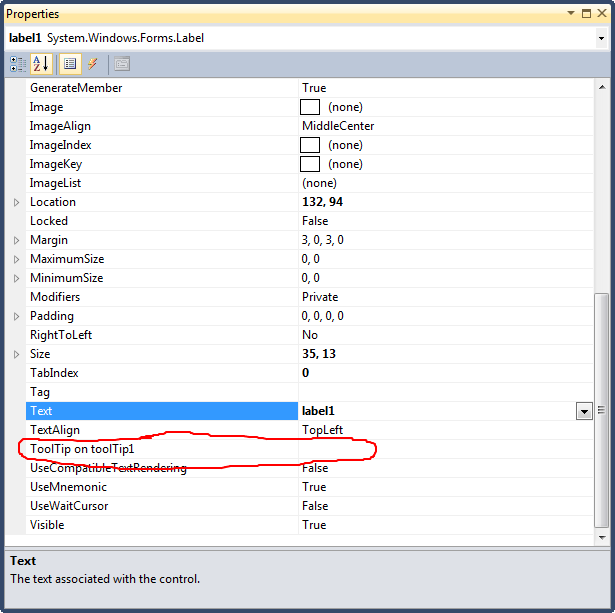
Task: Select the ToolTip on toolTip1 row
Action: pyautogui.click(x=309, y=449)
